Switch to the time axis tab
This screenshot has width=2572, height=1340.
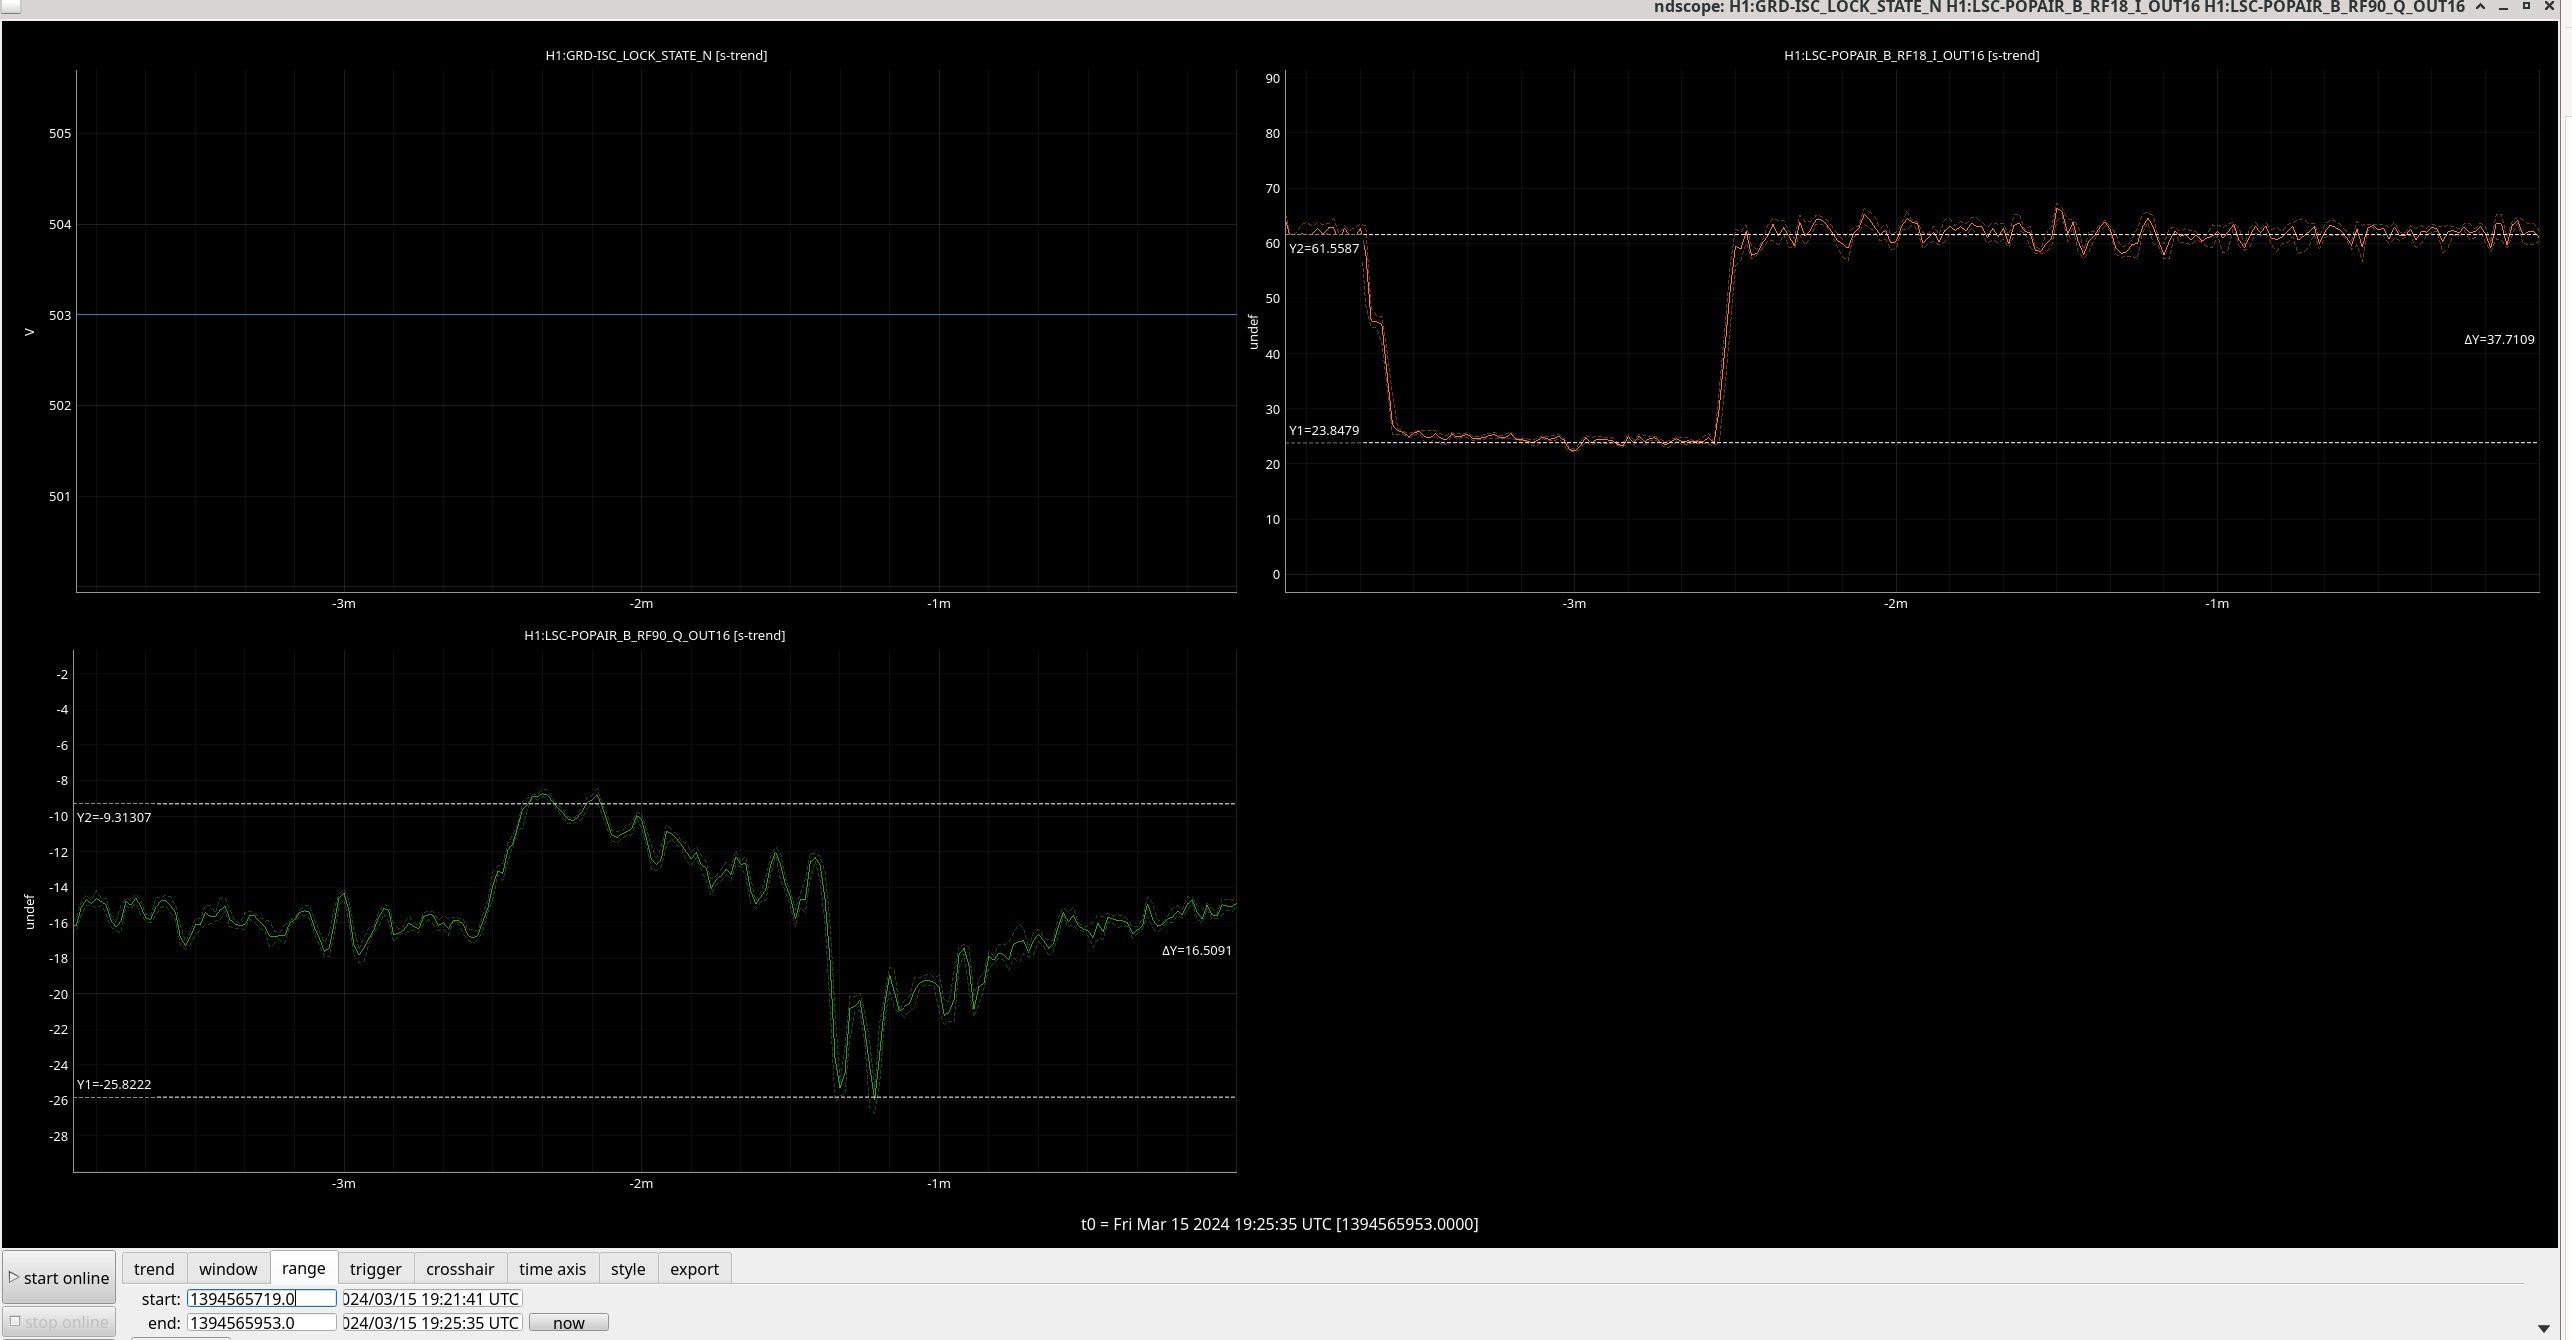[x=552, y=1268]
